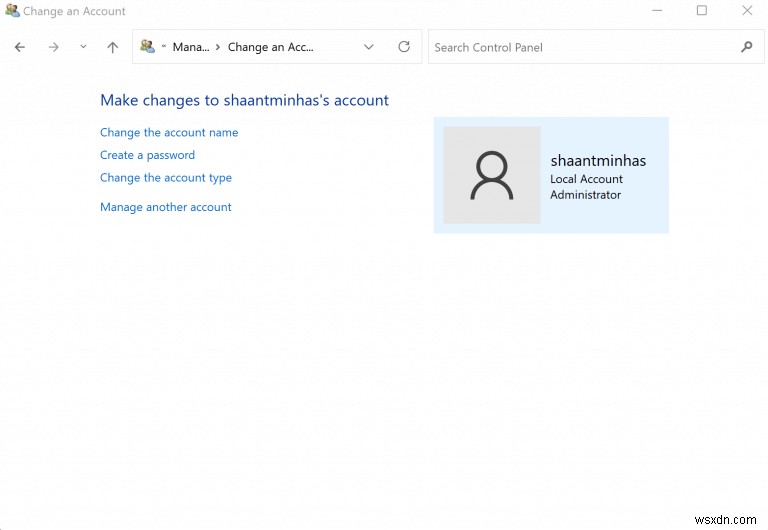Click the User Accounts icon in the address bar
The image size is (768, 530).
click(x=148, y=47)
